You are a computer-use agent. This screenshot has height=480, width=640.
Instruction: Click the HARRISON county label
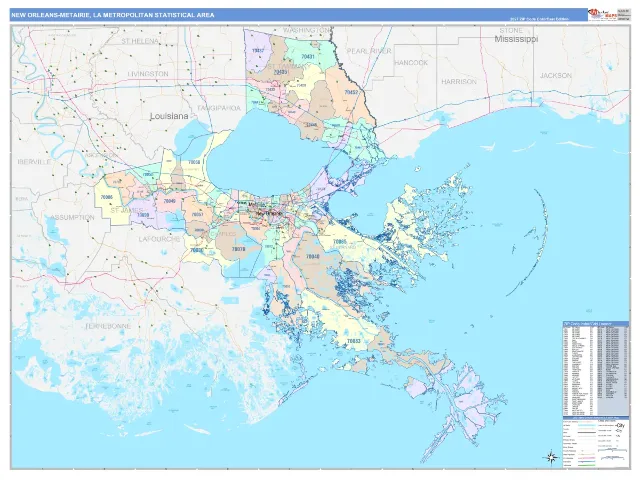459,82
